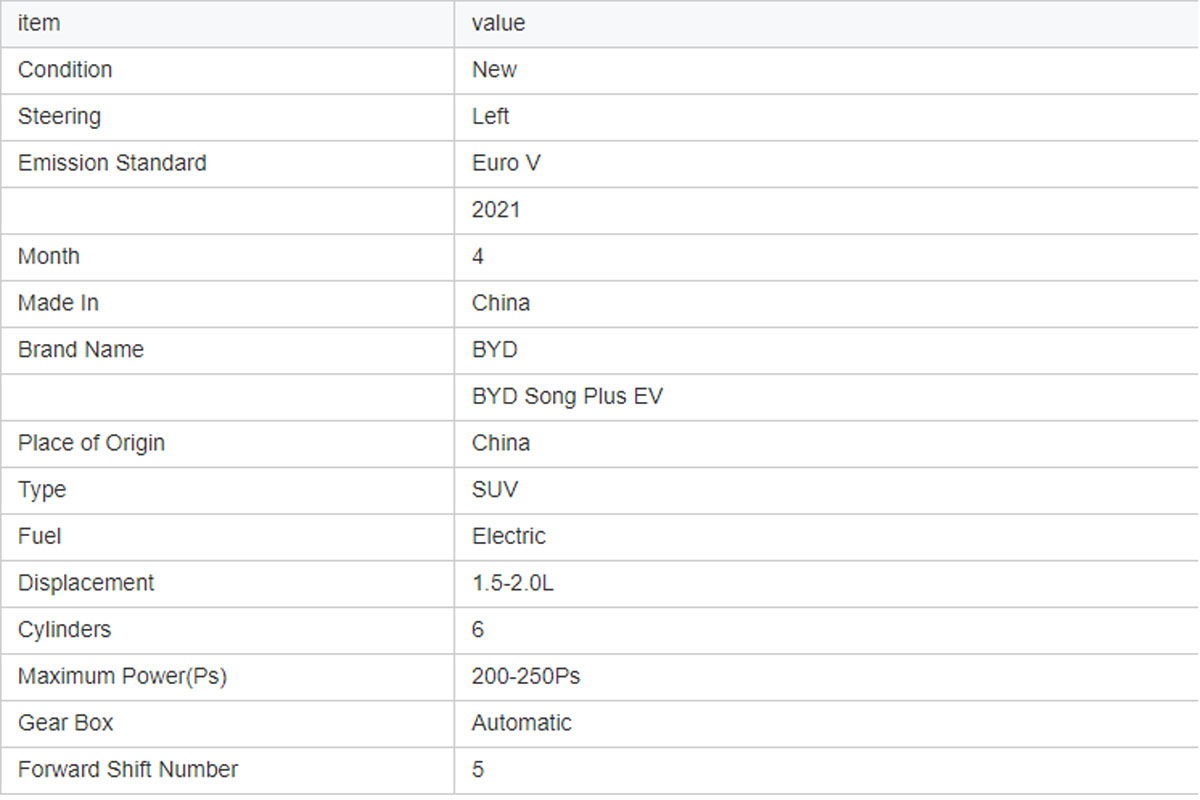Viewport: 1200px width, 800px height.
Task: Select the 'Steering' row label
Action: 59,116
